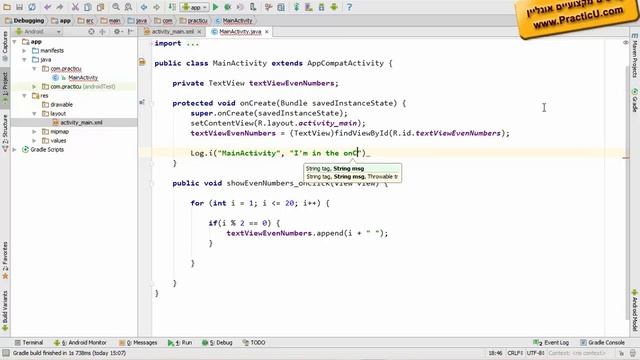Screen dimensions: 640x360
Task: Click the Synchronize toolbar icon
Action: point(32,7)
